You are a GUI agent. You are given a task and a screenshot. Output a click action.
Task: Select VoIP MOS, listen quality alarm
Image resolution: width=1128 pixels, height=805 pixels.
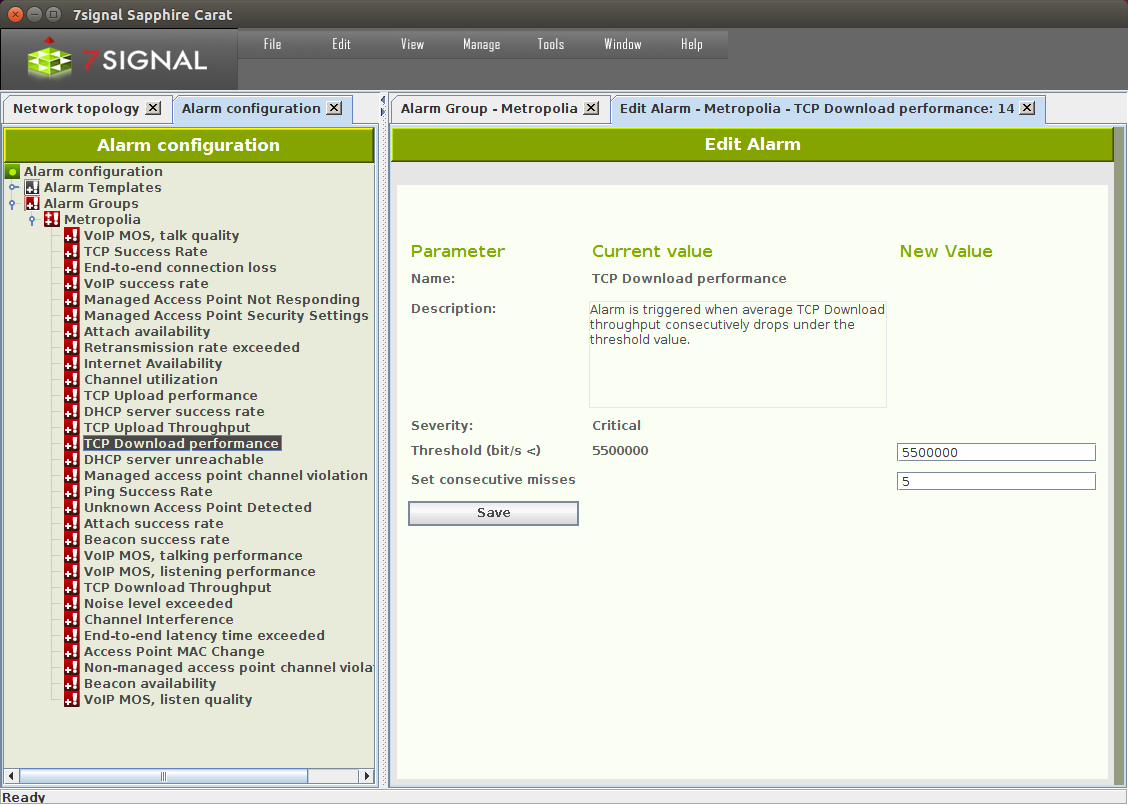(x=168, y=699)
